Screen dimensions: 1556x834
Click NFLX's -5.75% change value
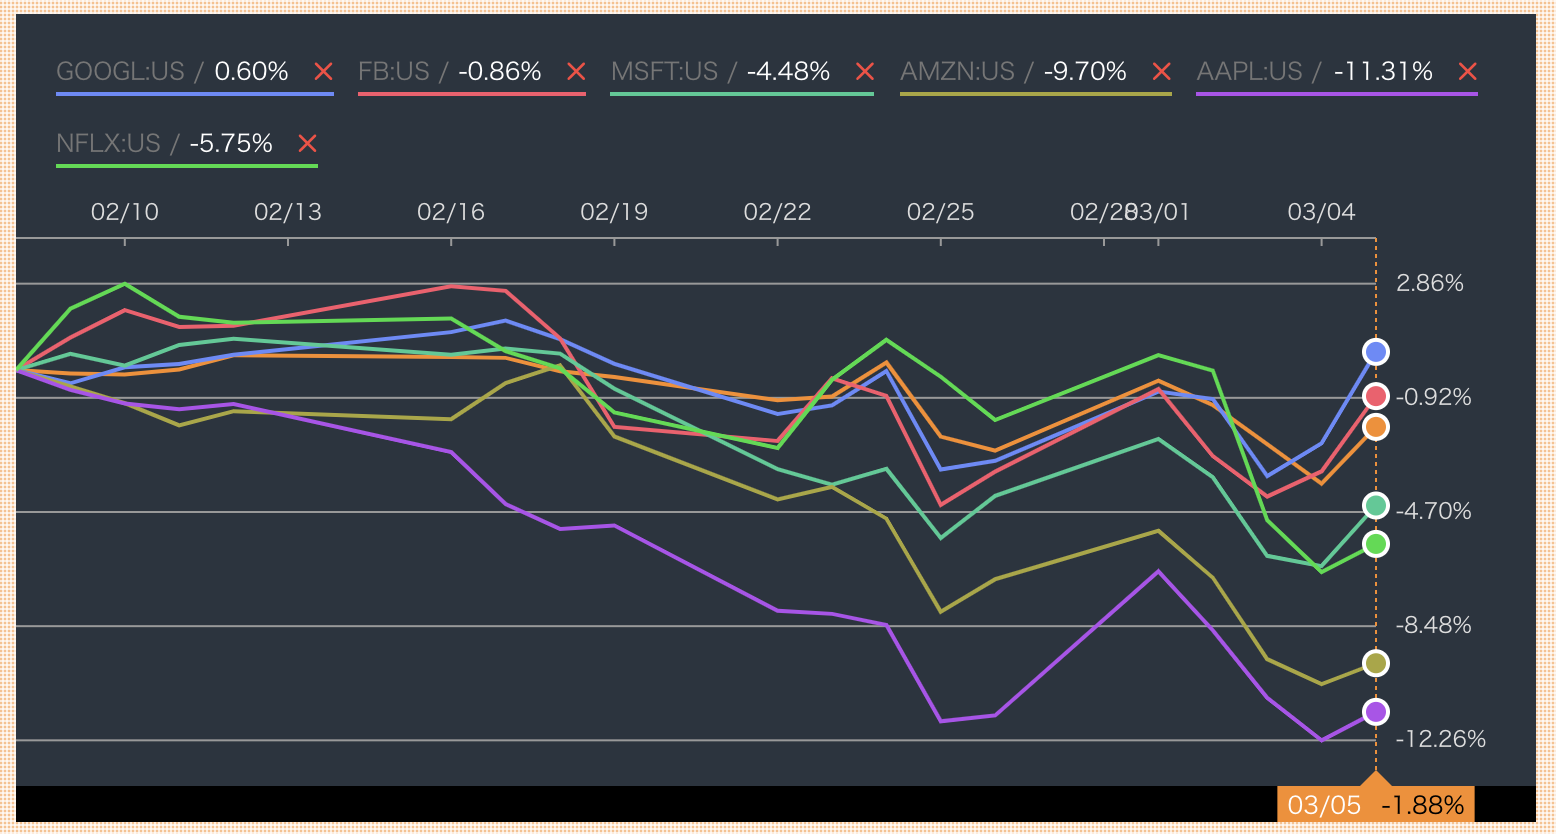231,144
